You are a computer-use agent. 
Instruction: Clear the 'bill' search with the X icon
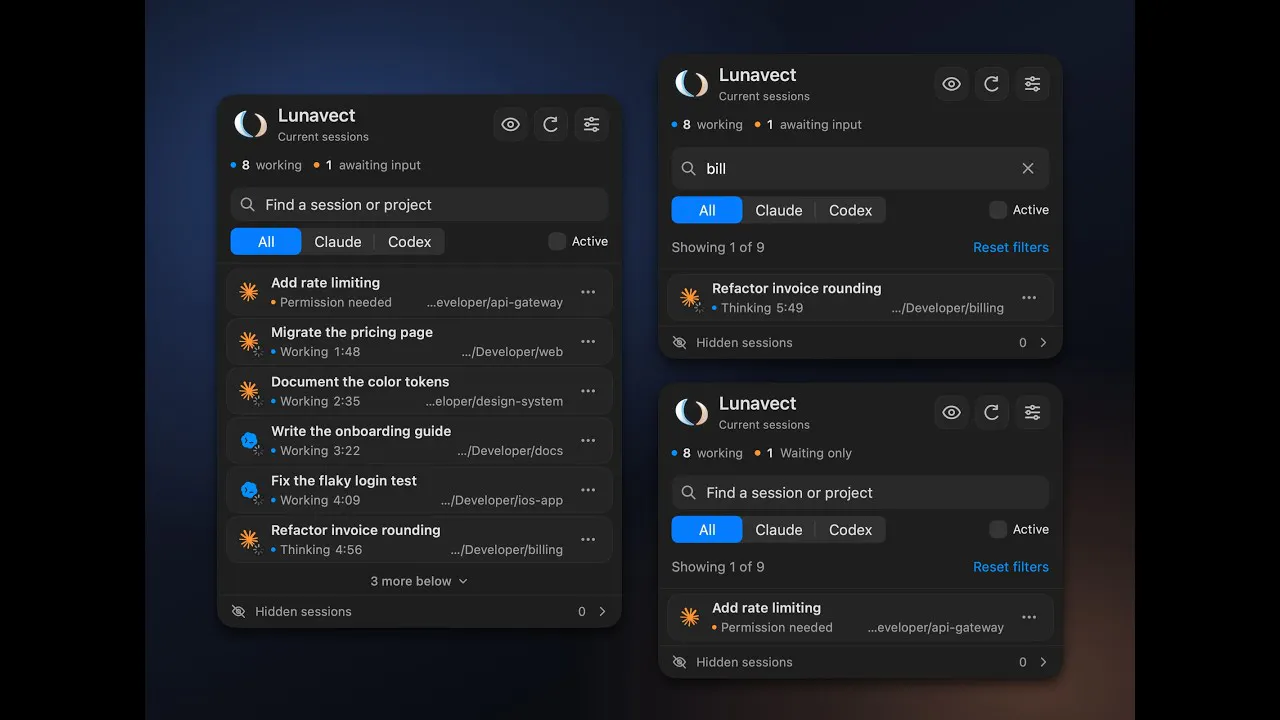[x=1028, y=168]
